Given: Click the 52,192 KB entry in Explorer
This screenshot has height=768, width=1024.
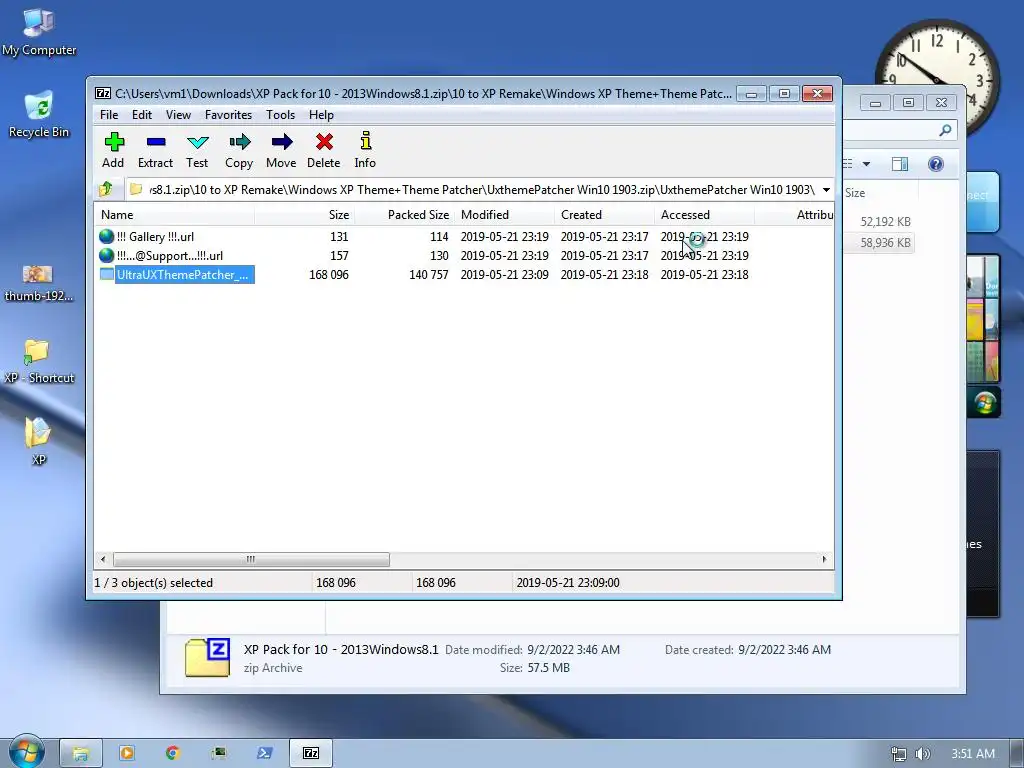Looking at the screenshot, I should pyautogui.click(x=885, y=221).
